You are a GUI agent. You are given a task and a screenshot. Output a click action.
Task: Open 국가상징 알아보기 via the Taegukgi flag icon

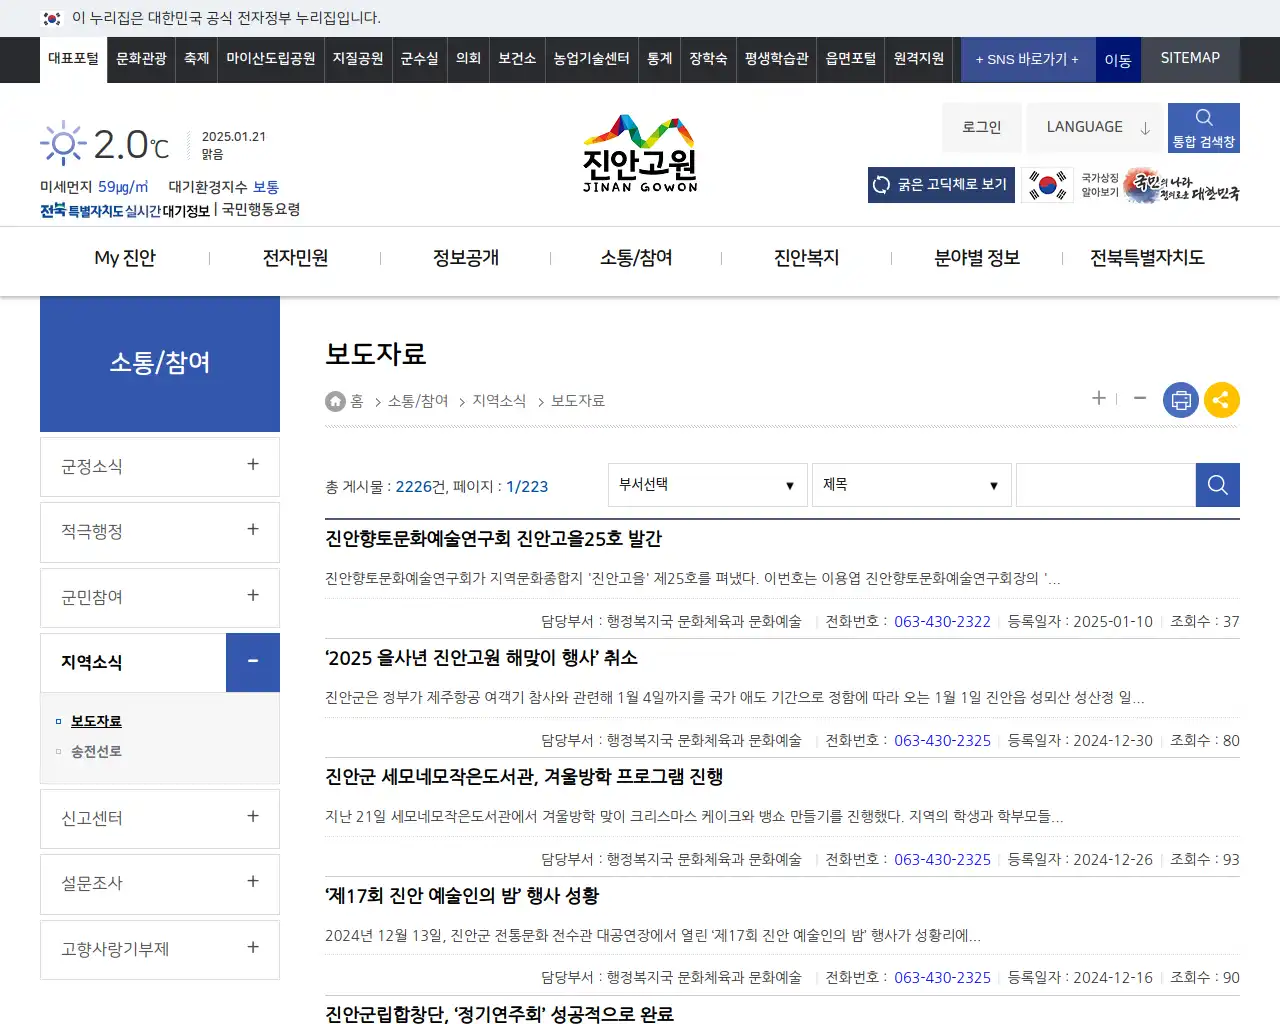point(1046,185)
